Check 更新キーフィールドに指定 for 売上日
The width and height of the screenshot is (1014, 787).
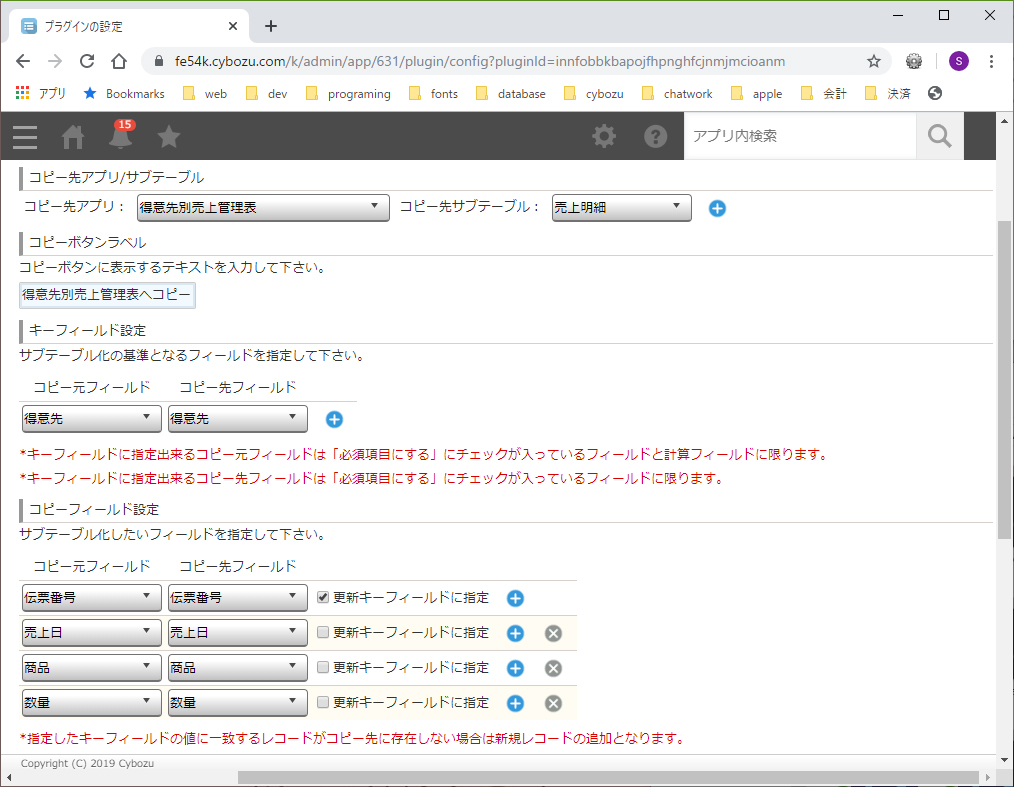(x=323, y=632)
